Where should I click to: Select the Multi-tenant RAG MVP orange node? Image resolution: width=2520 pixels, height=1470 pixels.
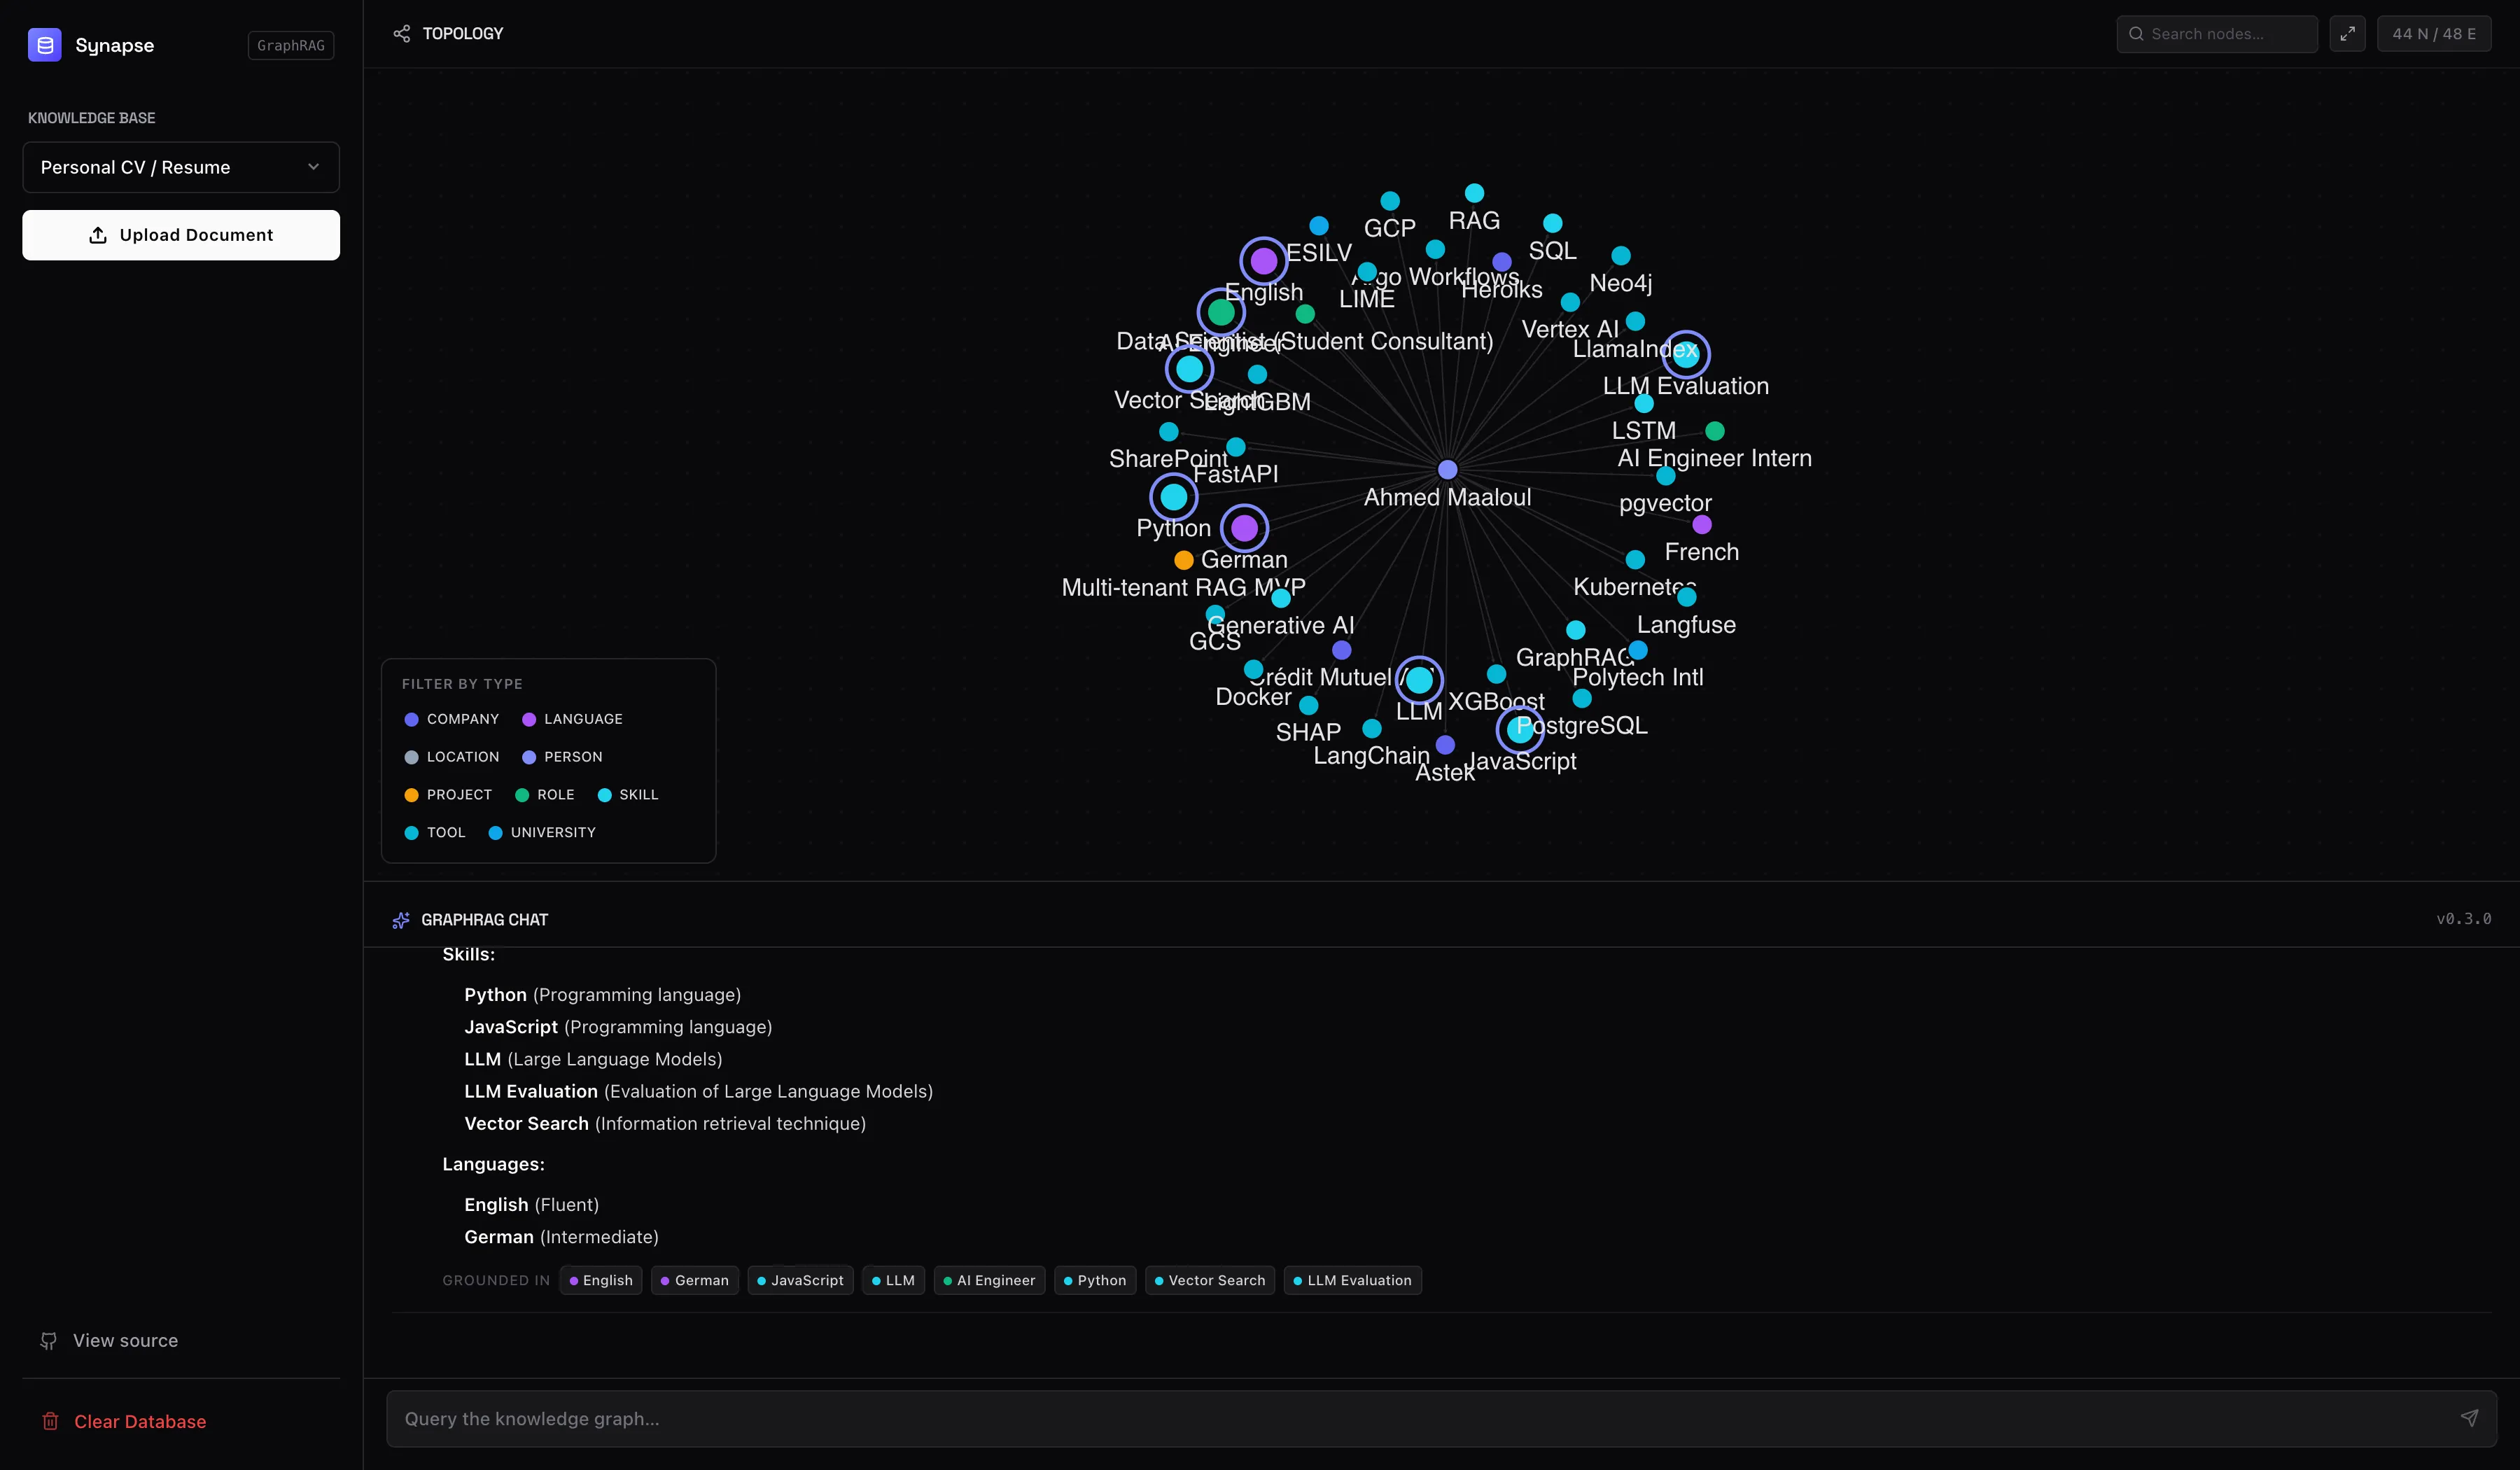pyautogui.click(x=1184, y=559)
